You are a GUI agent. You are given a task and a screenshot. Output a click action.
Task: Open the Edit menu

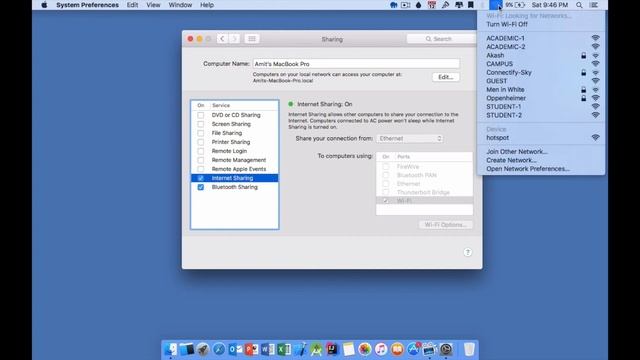pyautogui.click(x=132, y=5)
